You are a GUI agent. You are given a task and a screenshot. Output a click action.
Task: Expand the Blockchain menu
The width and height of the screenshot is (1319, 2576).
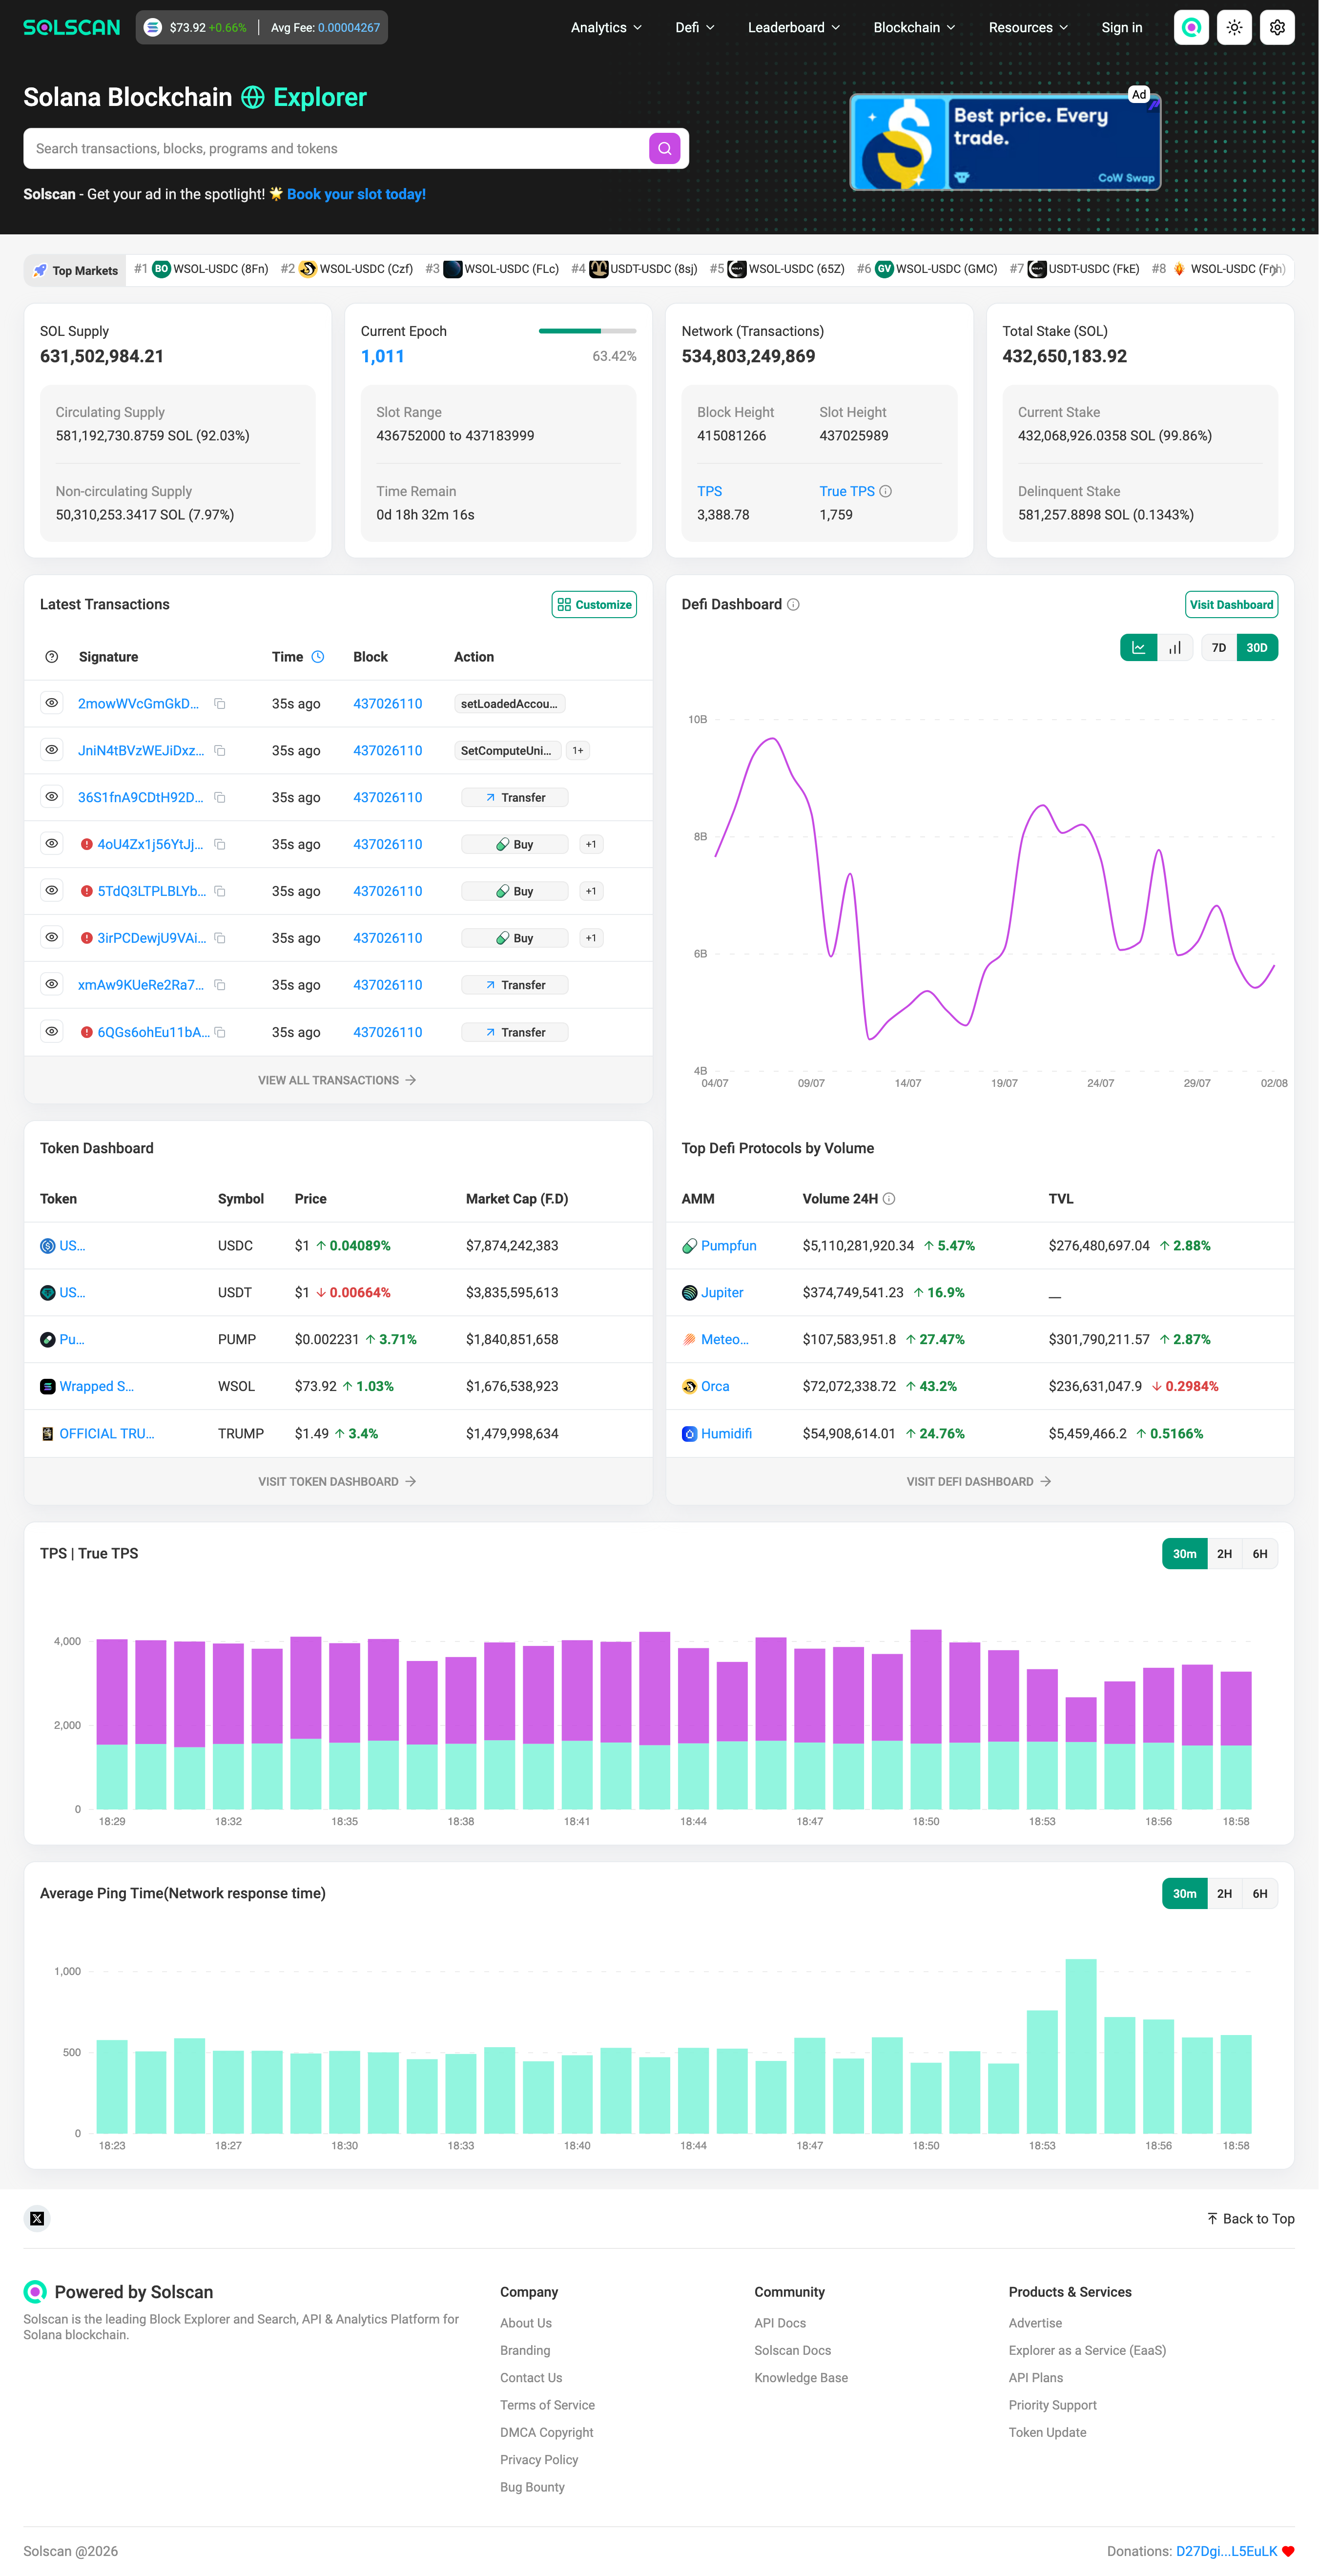pyautogui.click(x=914, y=28)
